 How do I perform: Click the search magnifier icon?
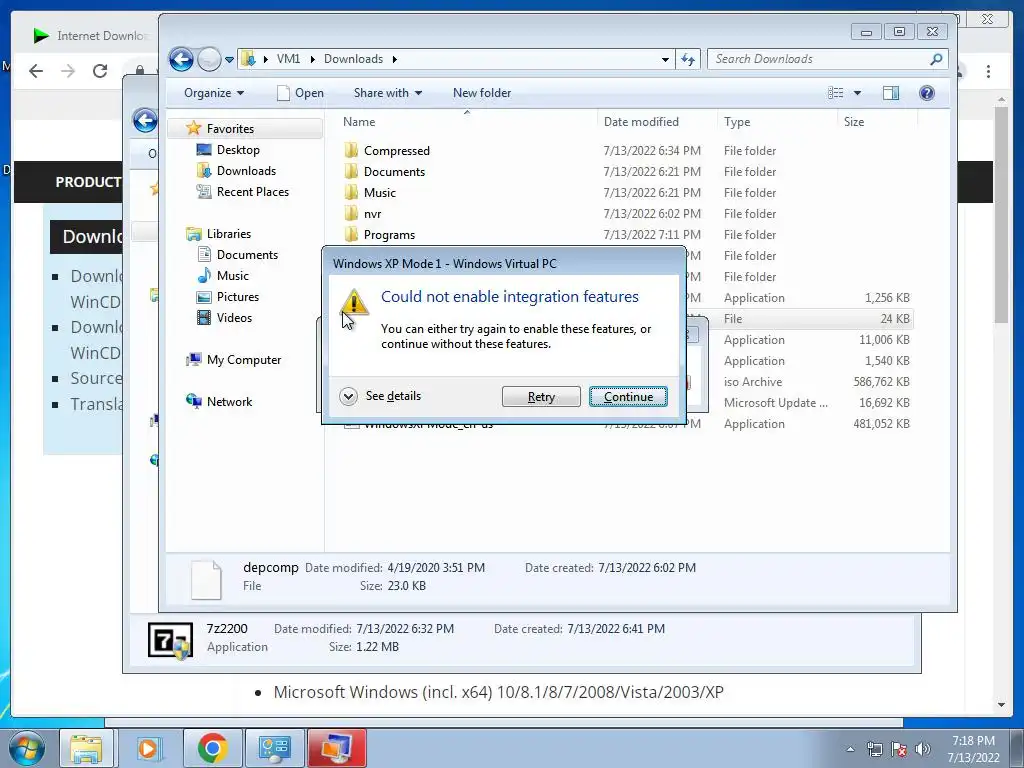[x=936, y=59]
